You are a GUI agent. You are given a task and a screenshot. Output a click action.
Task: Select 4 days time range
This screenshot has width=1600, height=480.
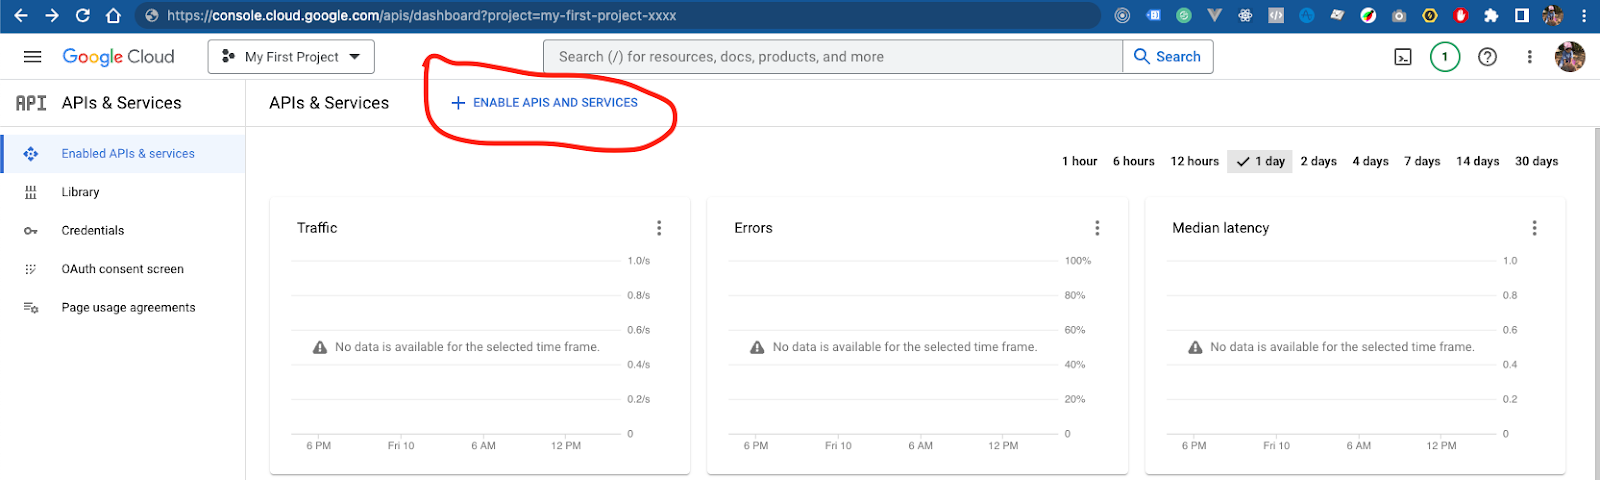pos(1370,161)
